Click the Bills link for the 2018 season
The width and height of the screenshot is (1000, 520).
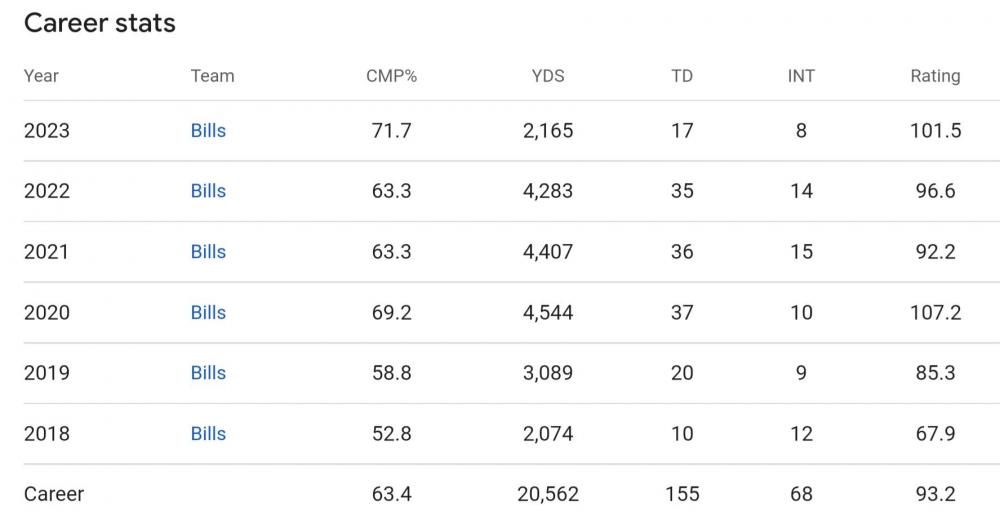click(208, 434)
